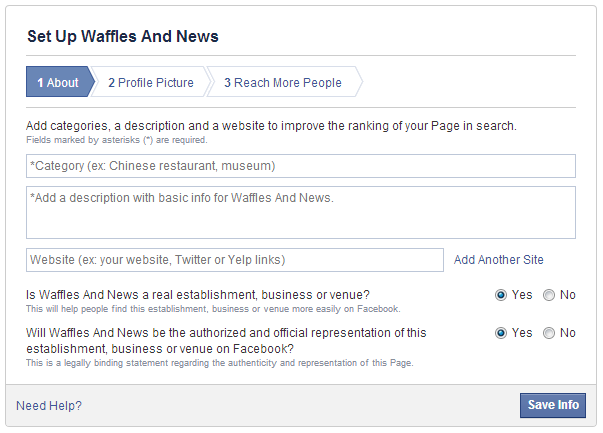Select Yes for real establishment question

[500, 295]
